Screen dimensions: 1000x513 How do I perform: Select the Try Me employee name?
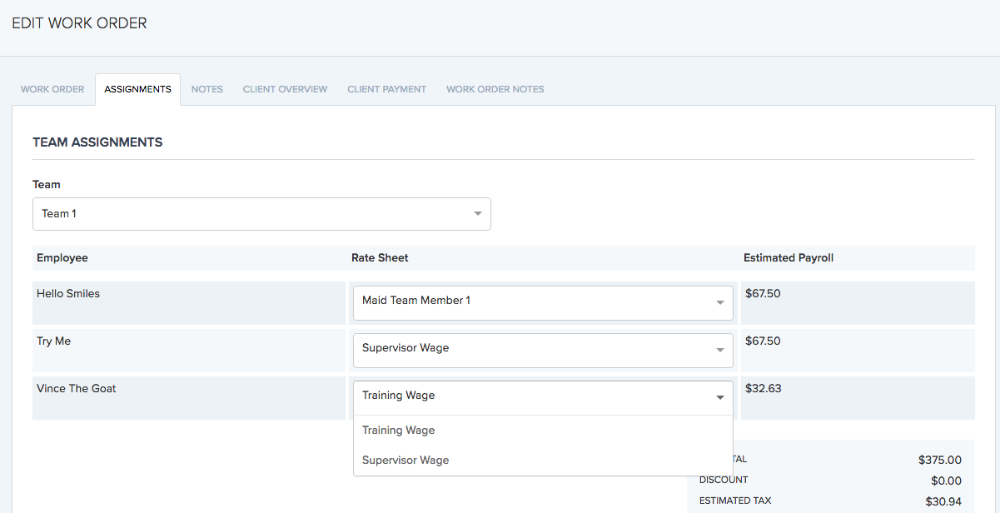pos(54,341)
